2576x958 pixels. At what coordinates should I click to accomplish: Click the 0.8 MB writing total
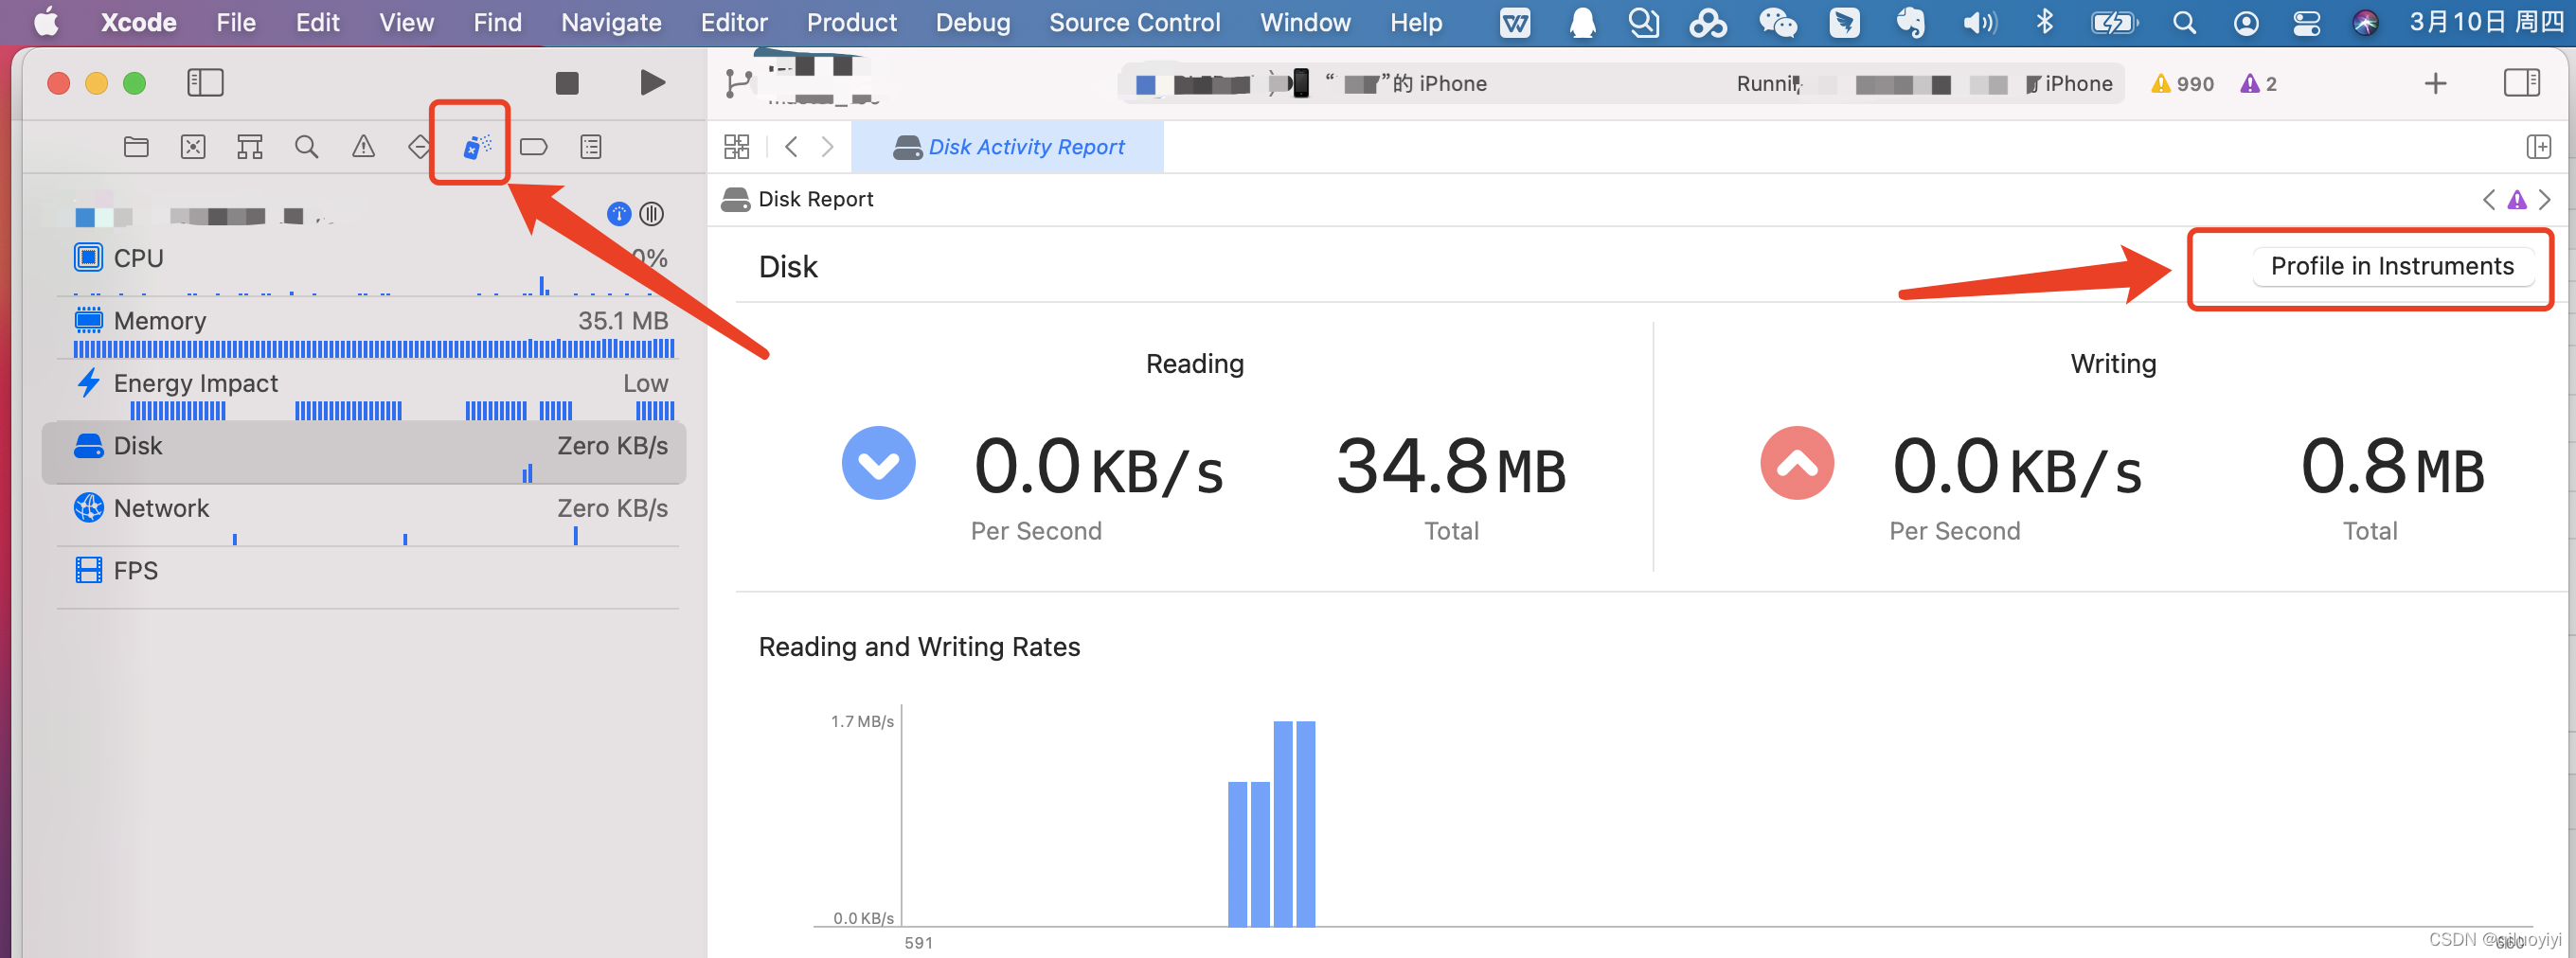pyautogui.click(x=2392, y=467)
